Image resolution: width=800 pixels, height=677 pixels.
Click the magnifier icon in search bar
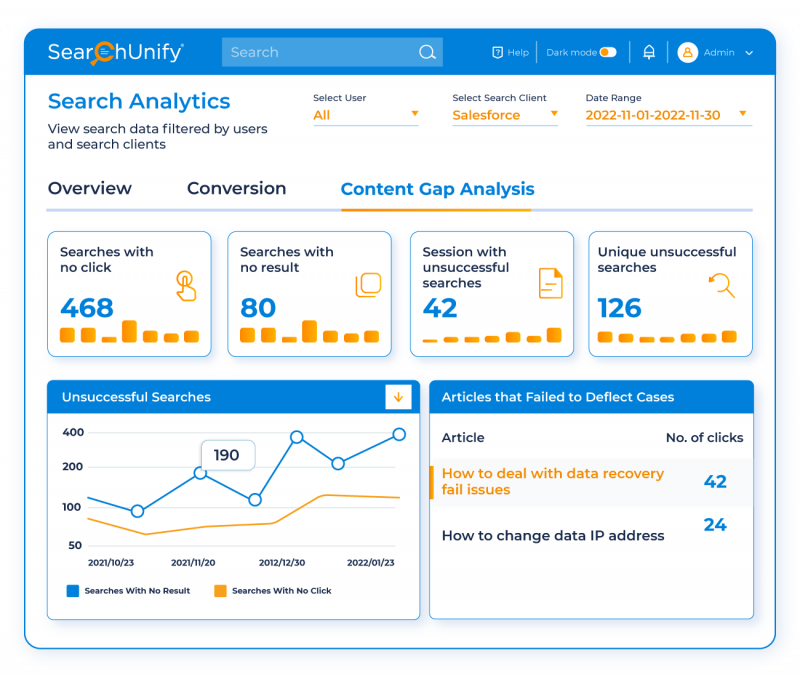tap(427, 52)
